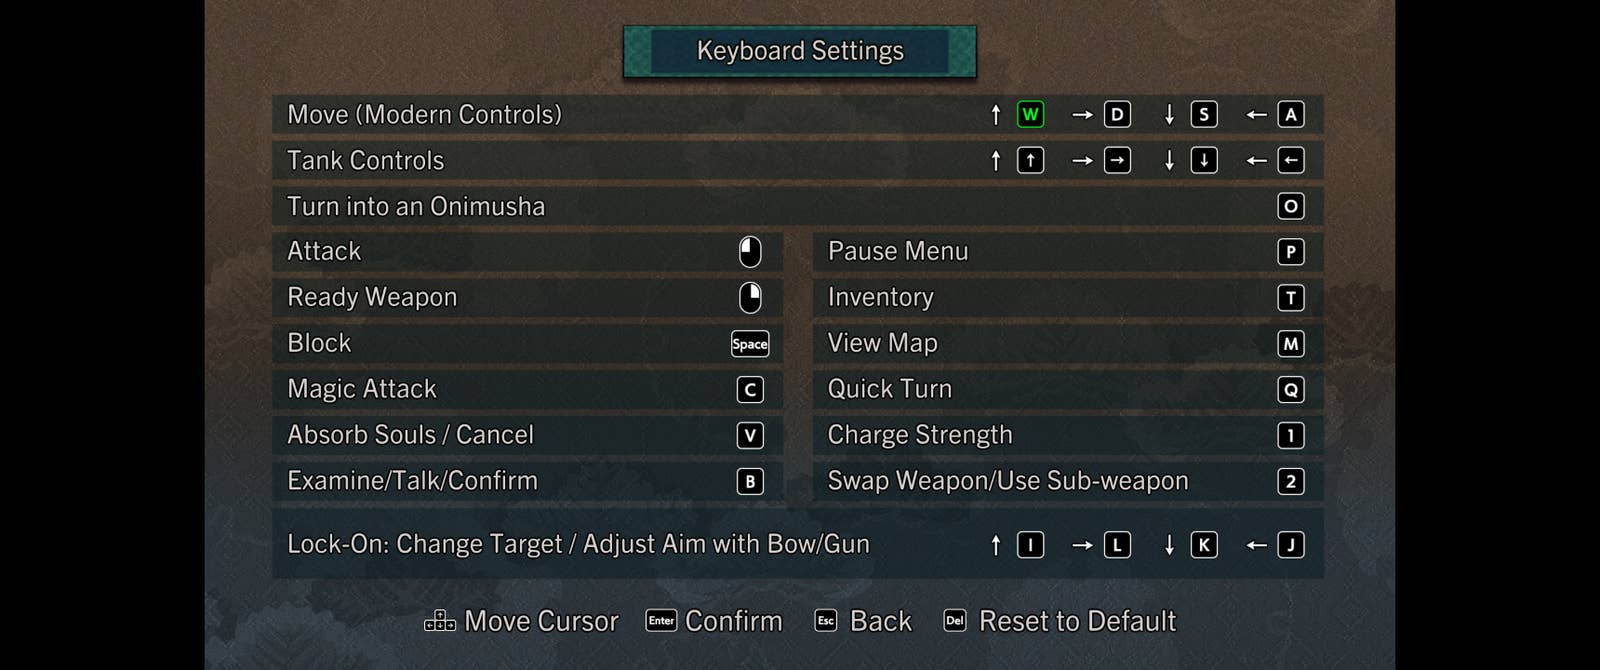This screenshot has width=1600, height=670.
Task: Click the M key icon for View Map
Action: pos(1291,344)
